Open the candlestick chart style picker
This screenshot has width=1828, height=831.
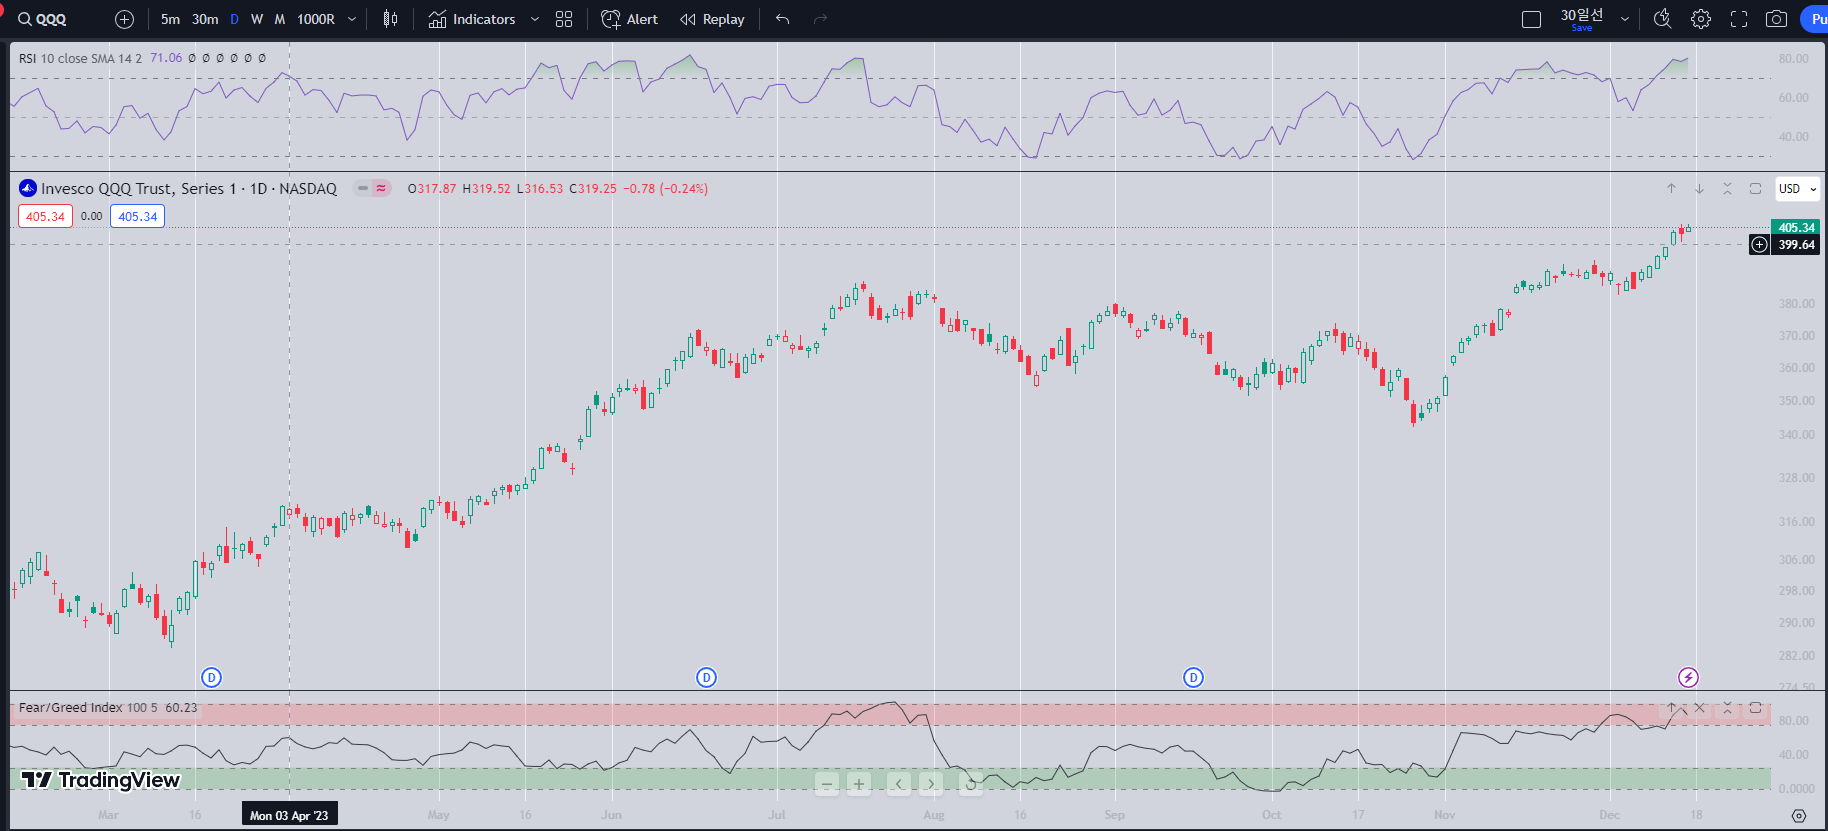point(391,19)
